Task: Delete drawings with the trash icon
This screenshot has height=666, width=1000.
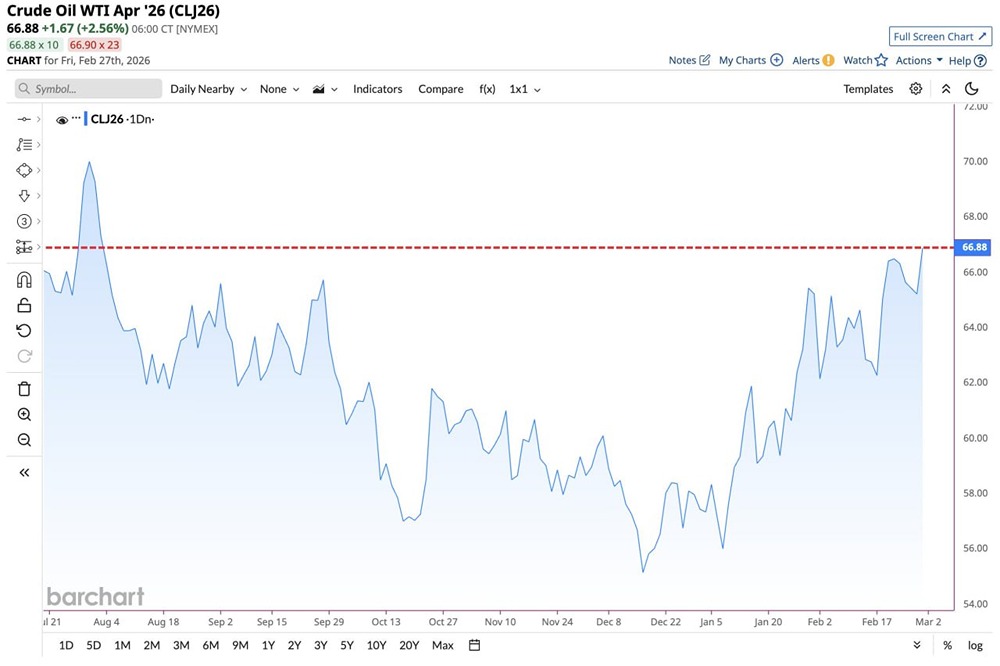Action: pyautogui.click(x=24, y=389)
